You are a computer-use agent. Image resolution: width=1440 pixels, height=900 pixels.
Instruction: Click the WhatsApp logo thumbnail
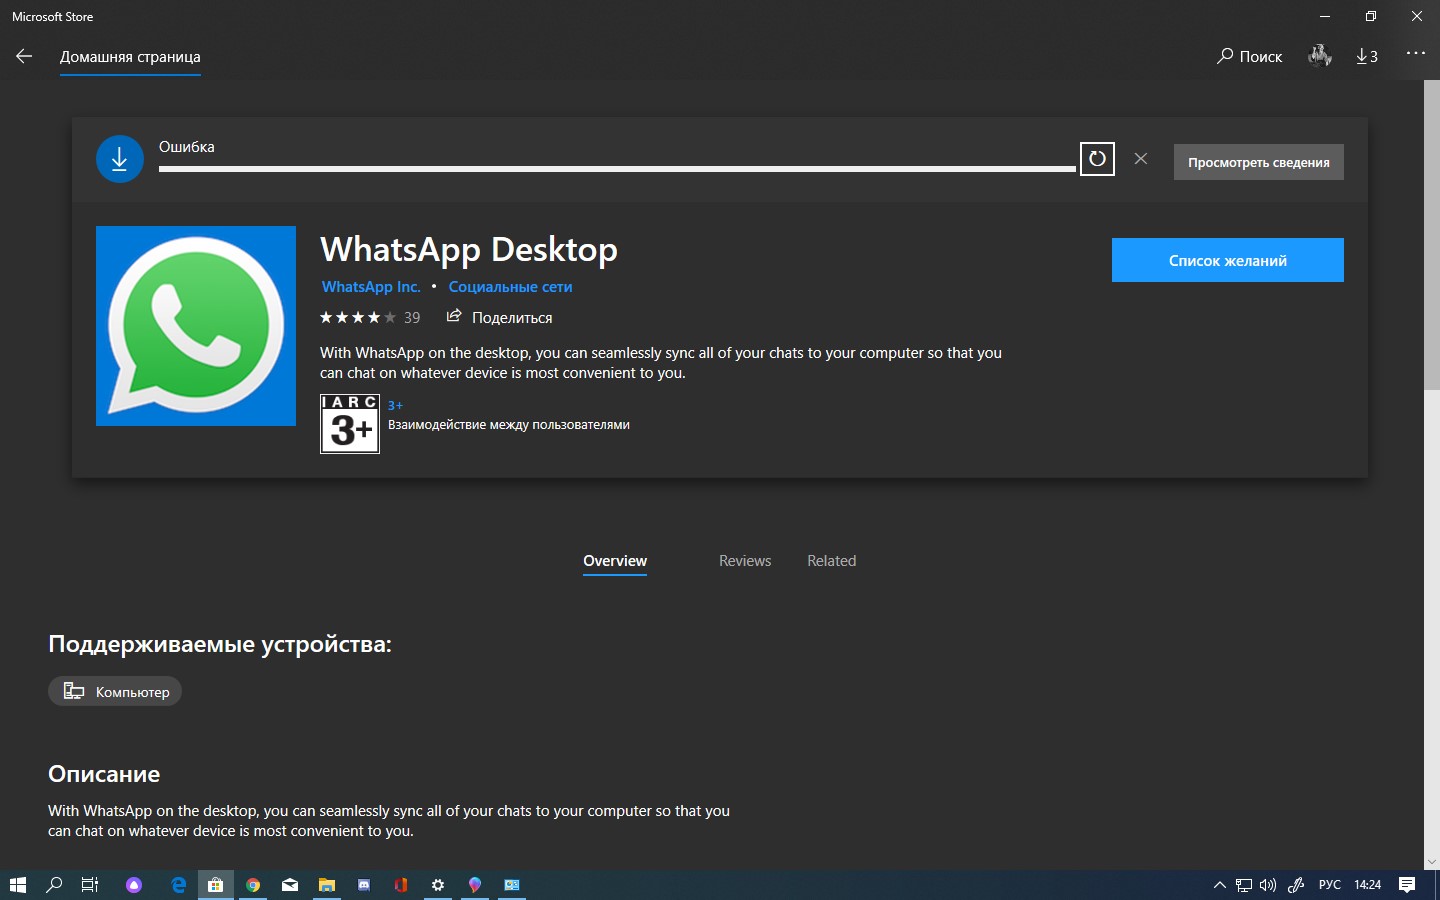tap(196, 326)
